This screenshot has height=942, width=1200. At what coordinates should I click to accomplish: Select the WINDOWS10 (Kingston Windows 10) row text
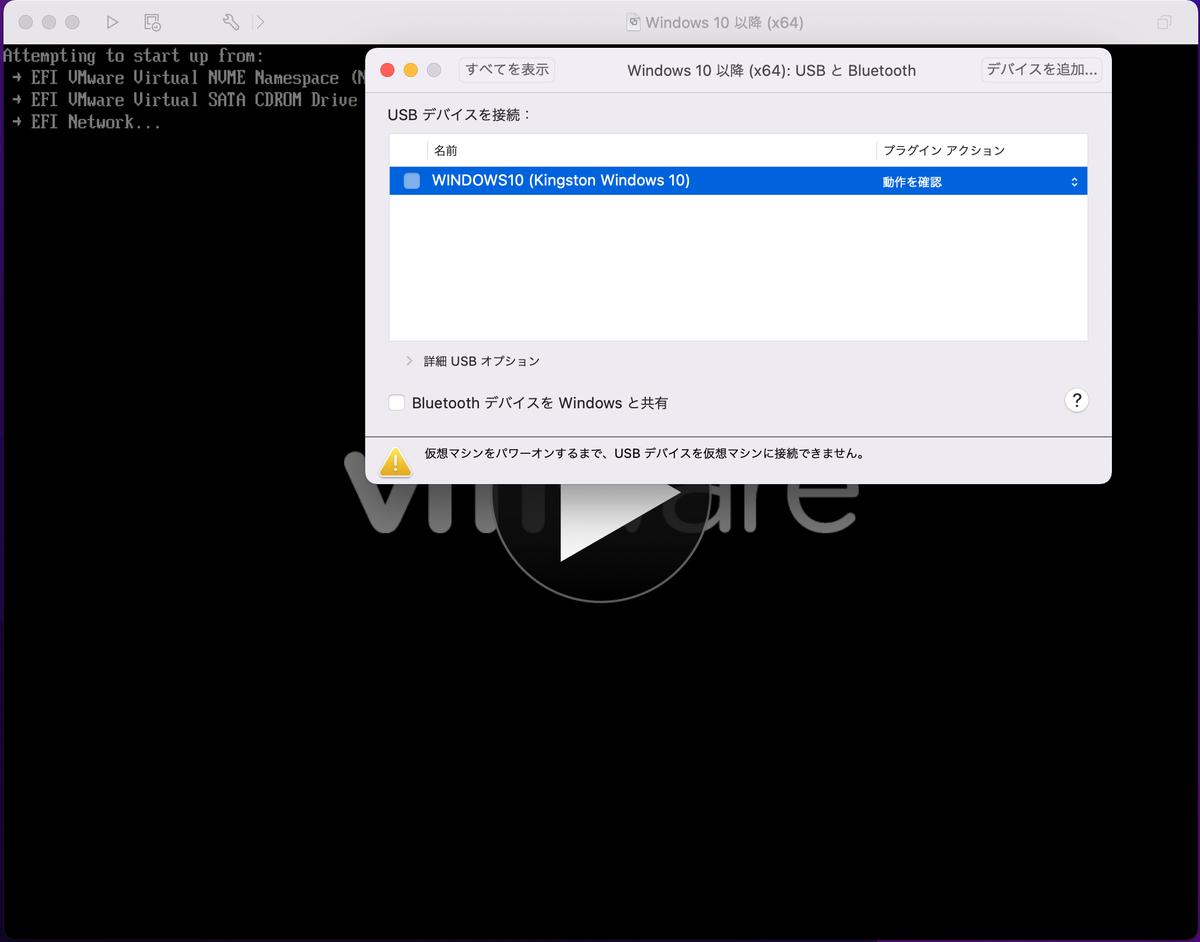561,181
